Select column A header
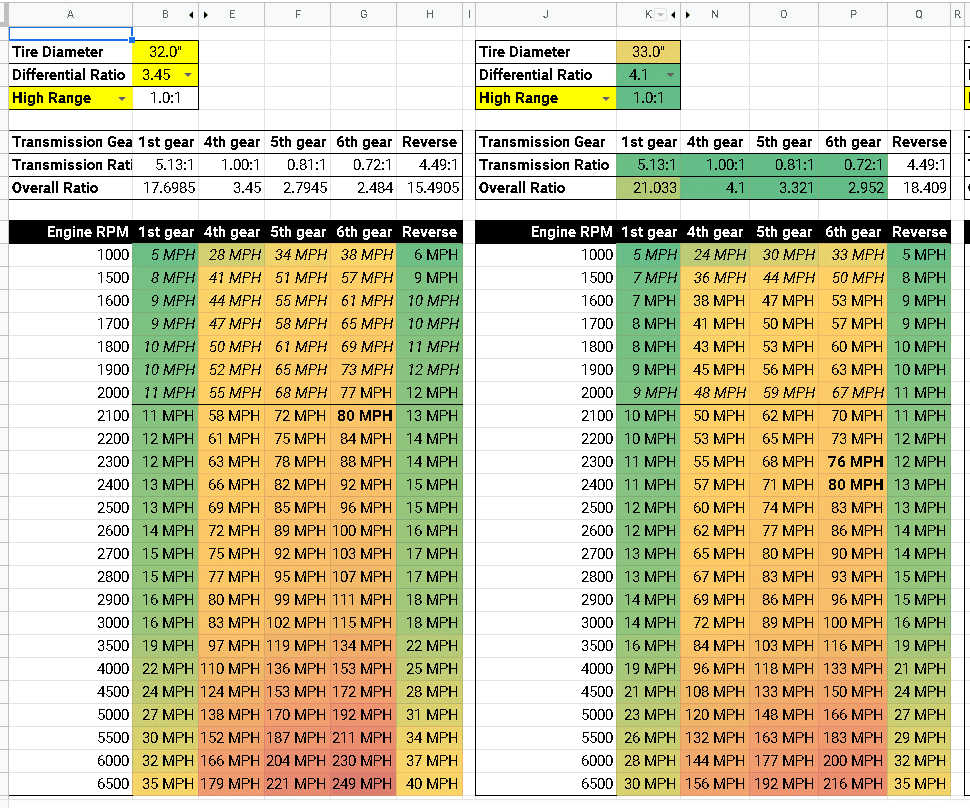 (x=71, y=14)
